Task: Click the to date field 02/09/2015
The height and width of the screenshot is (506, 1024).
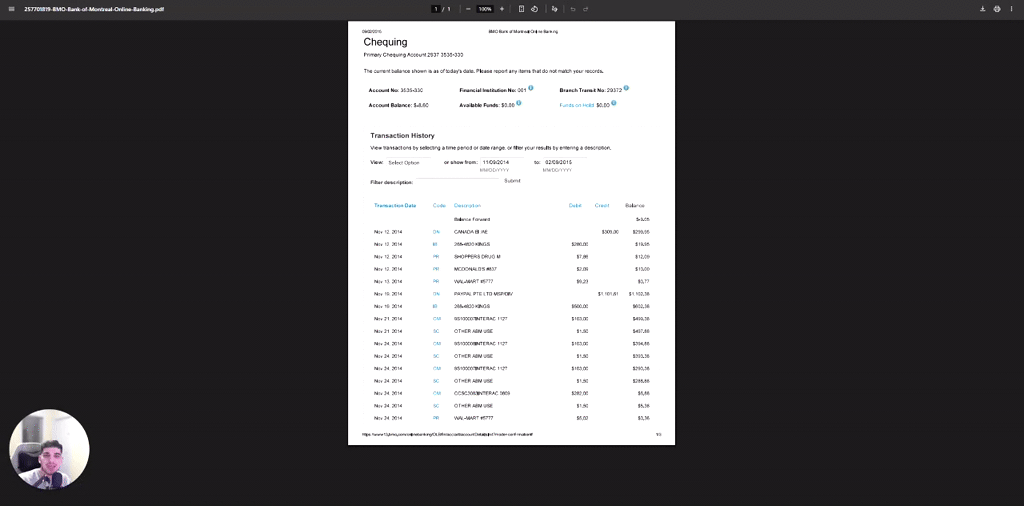Action: coord(565,162)
